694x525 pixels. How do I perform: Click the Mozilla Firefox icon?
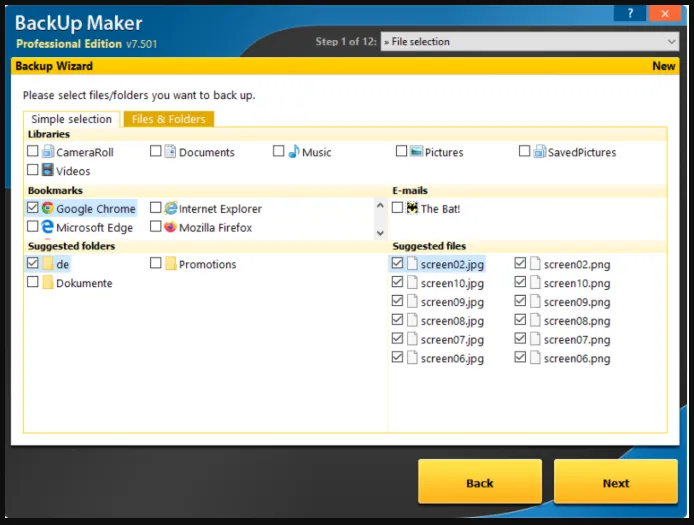coord(170,227)
